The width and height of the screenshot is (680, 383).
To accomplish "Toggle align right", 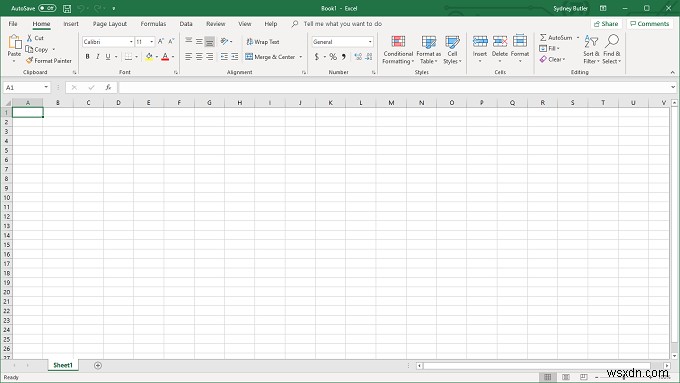I will click(209, 57).
